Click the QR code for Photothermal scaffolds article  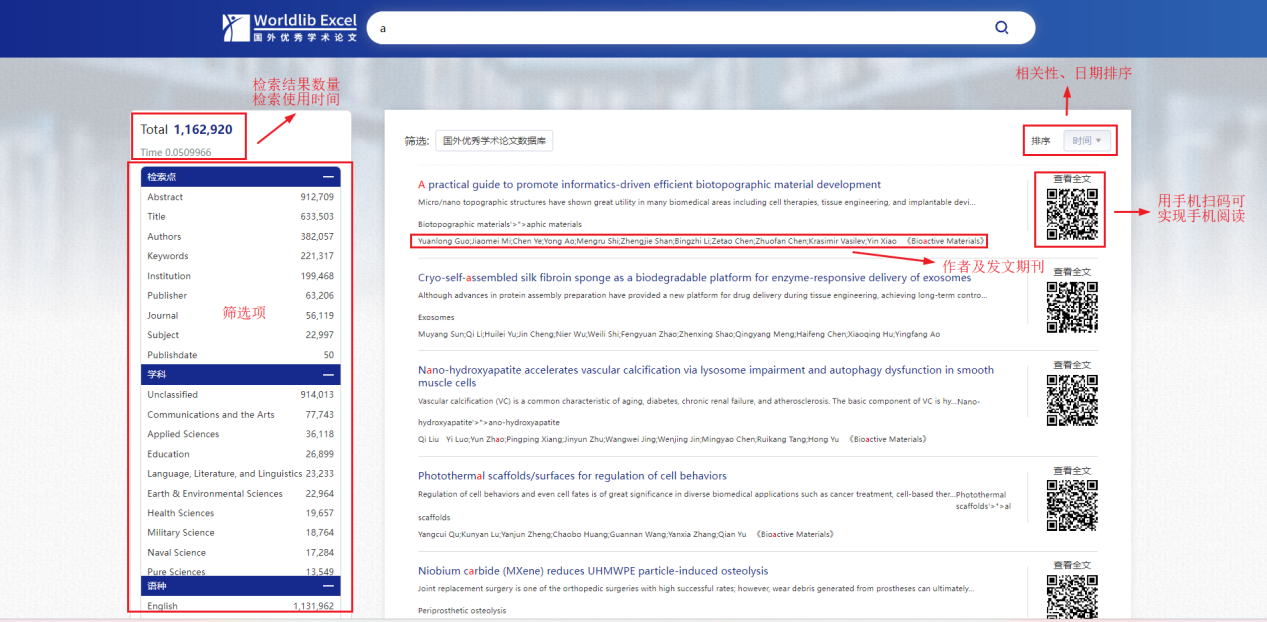1072,505
